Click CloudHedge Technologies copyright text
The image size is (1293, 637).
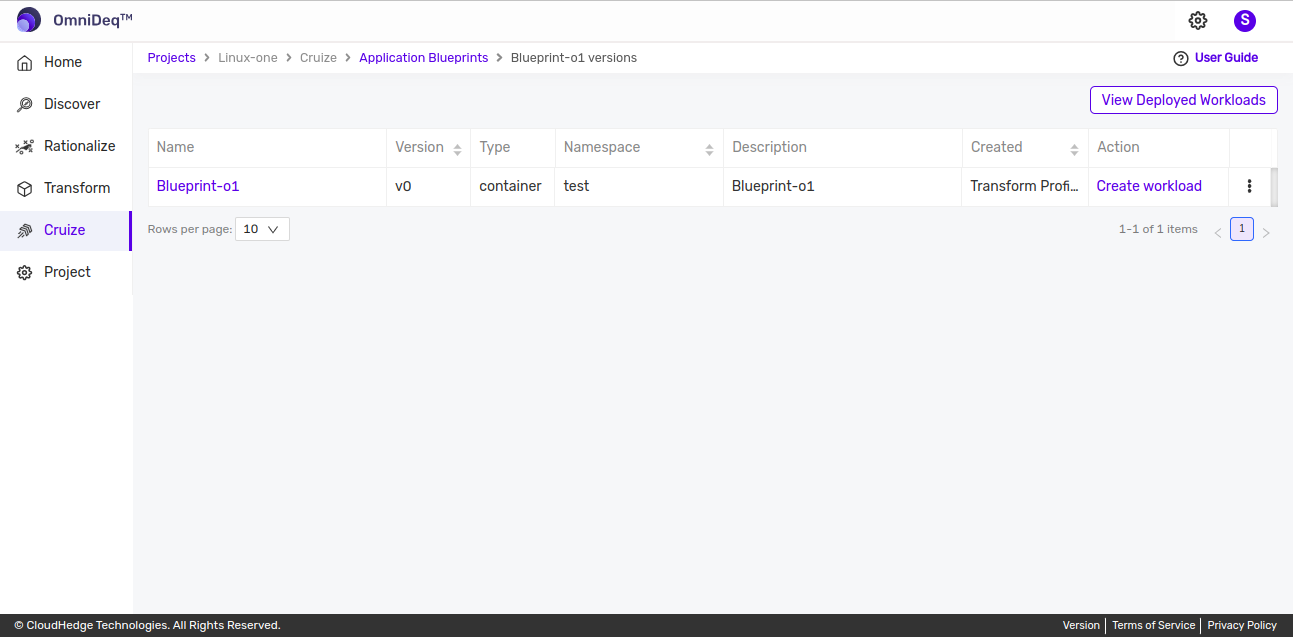tap(147, 625)
